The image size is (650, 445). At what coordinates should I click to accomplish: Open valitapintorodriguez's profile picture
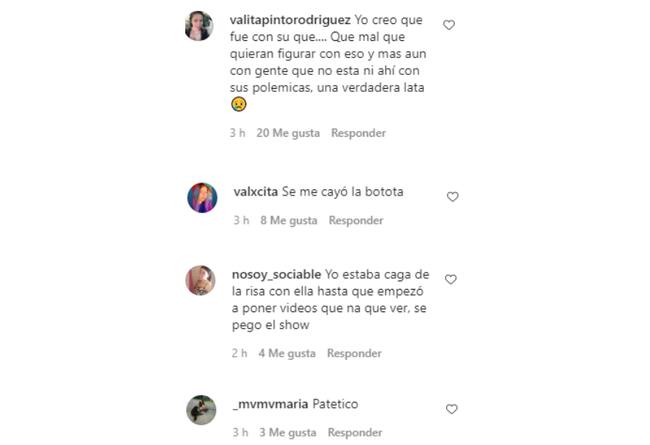point(199,26)
